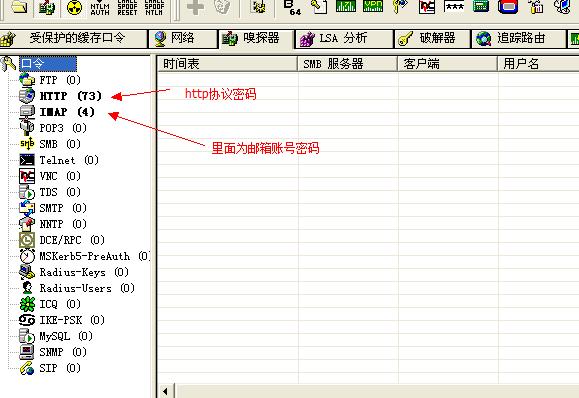The image size is (579, 398).
Task: Select the 嗅探器 tab
Action: click(257, 39)
